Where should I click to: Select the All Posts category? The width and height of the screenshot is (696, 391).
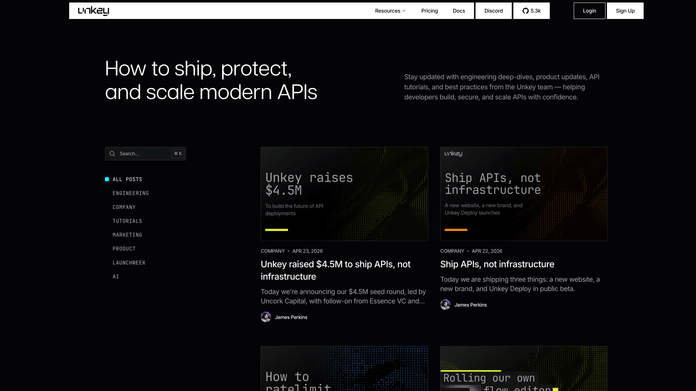pyautogui.click(x=127, y=179)
